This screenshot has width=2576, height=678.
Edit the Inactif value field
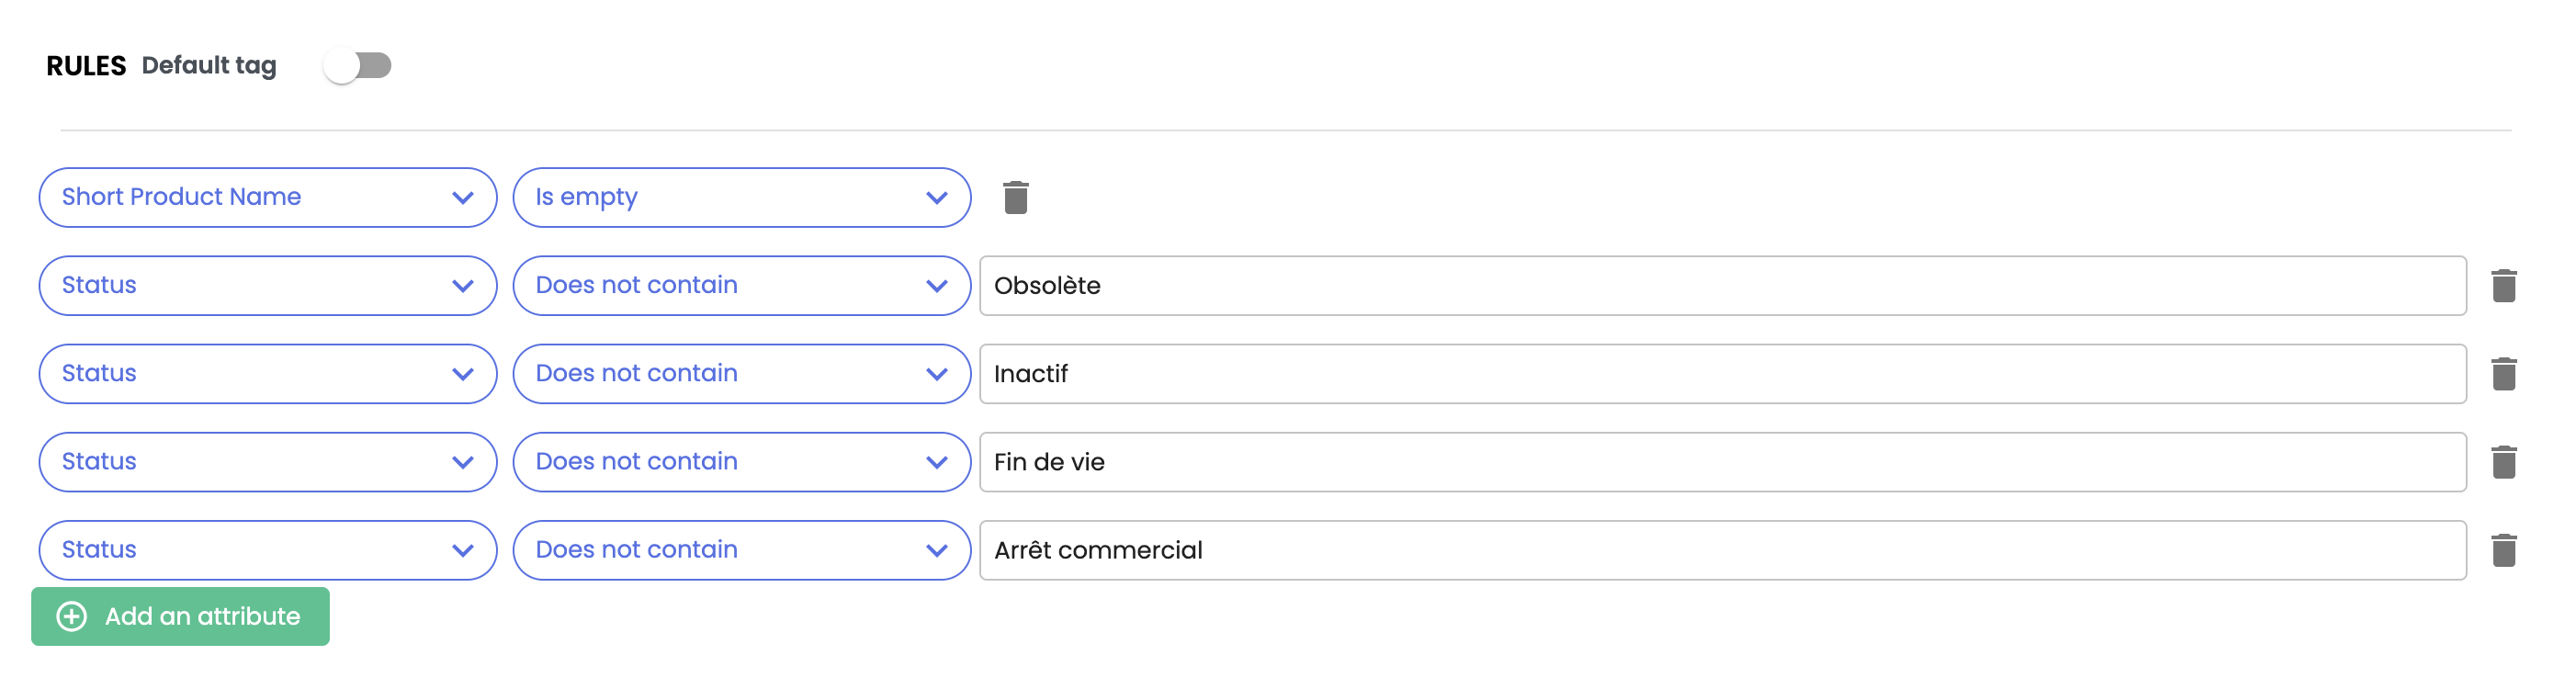tap(1722, 374)
